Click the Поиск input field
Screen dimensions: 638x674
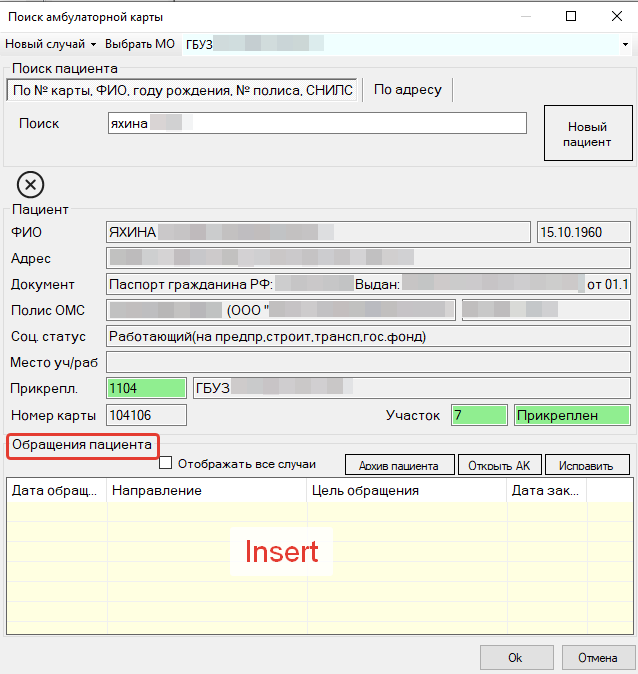click(x=317, y=123)
